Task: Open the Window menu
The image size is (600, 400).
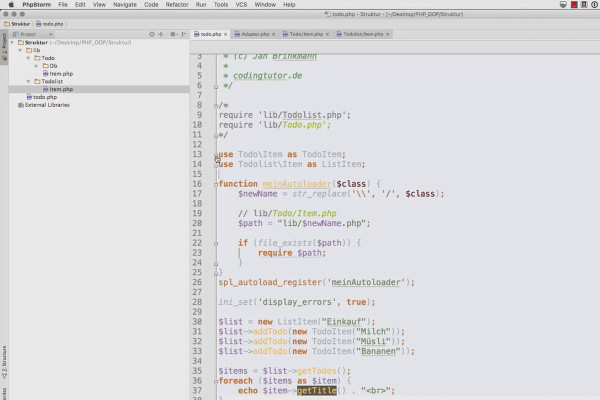Action: tap(265, 5)
